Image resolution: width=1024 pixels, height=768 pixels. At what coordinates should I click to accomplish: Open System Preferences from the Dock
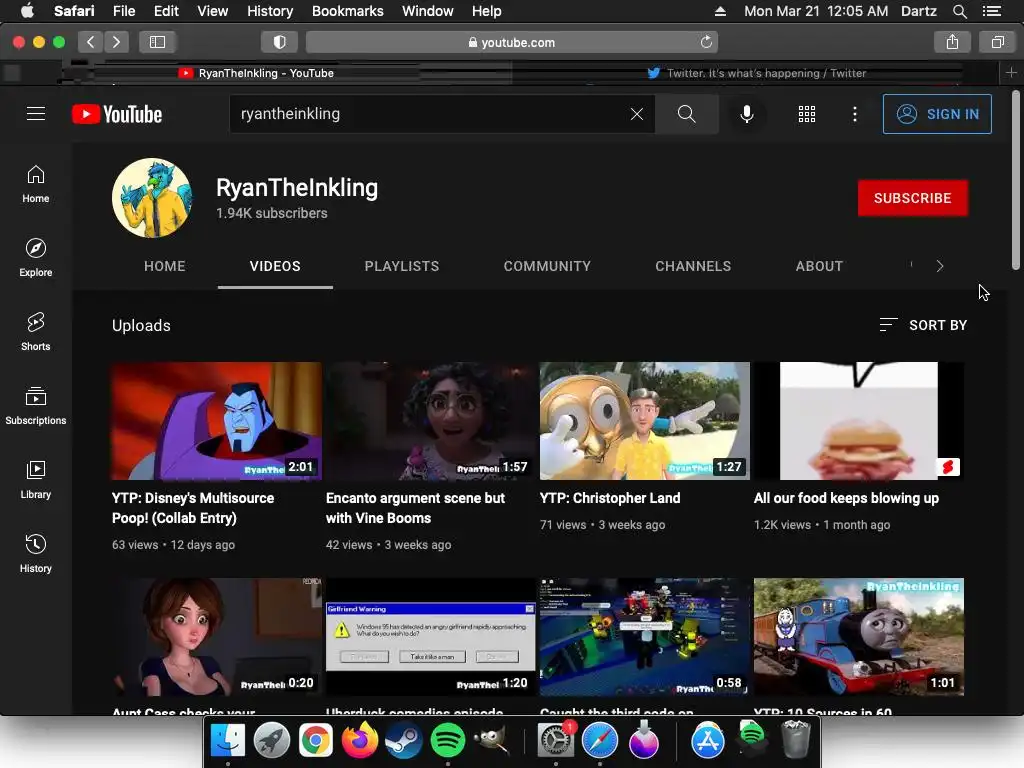[556, 741]
